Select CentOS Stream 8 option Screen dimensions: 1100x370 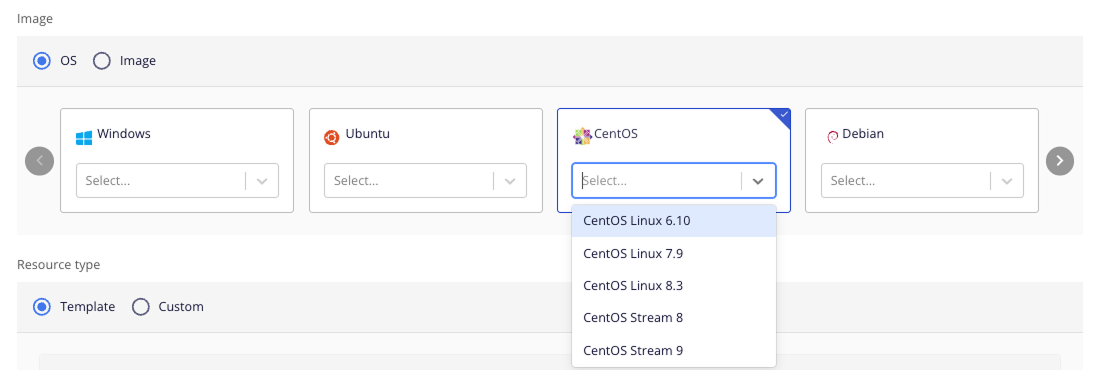(674, 317)
